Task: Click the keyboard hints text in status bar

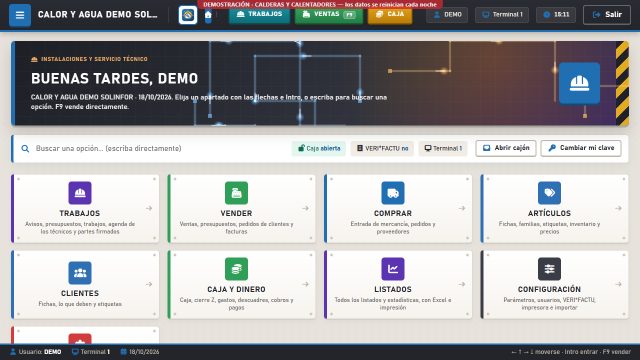Action: click(571, 352)
